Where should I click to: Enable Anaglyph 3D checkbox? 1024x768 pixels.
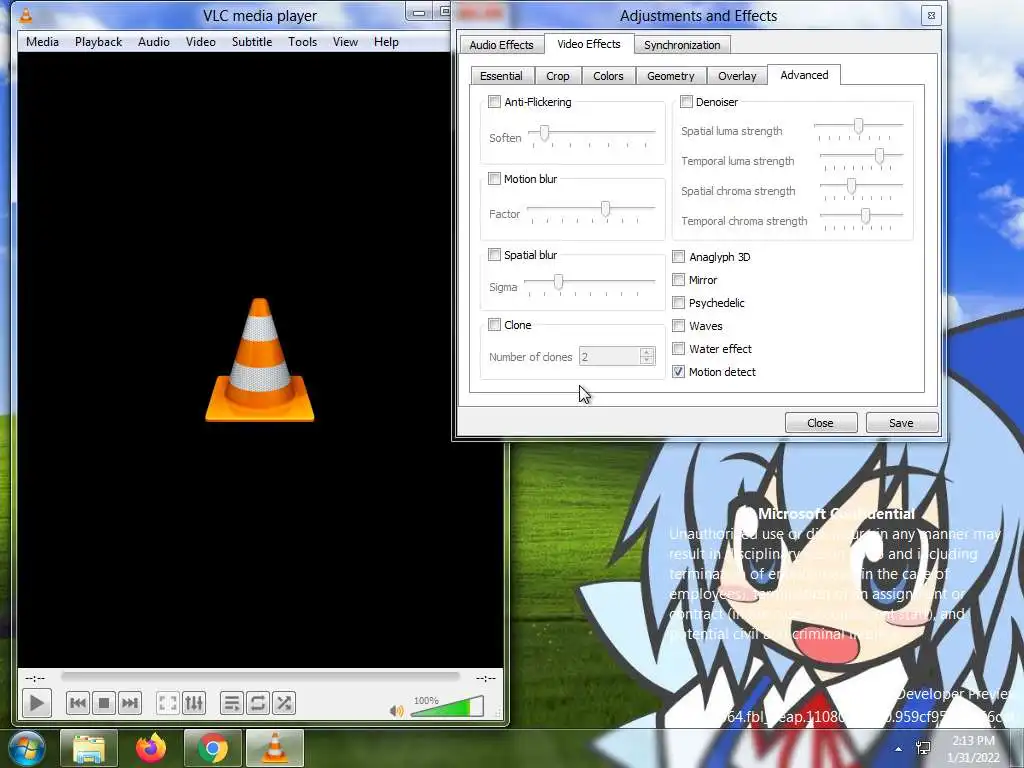[679, 257]
